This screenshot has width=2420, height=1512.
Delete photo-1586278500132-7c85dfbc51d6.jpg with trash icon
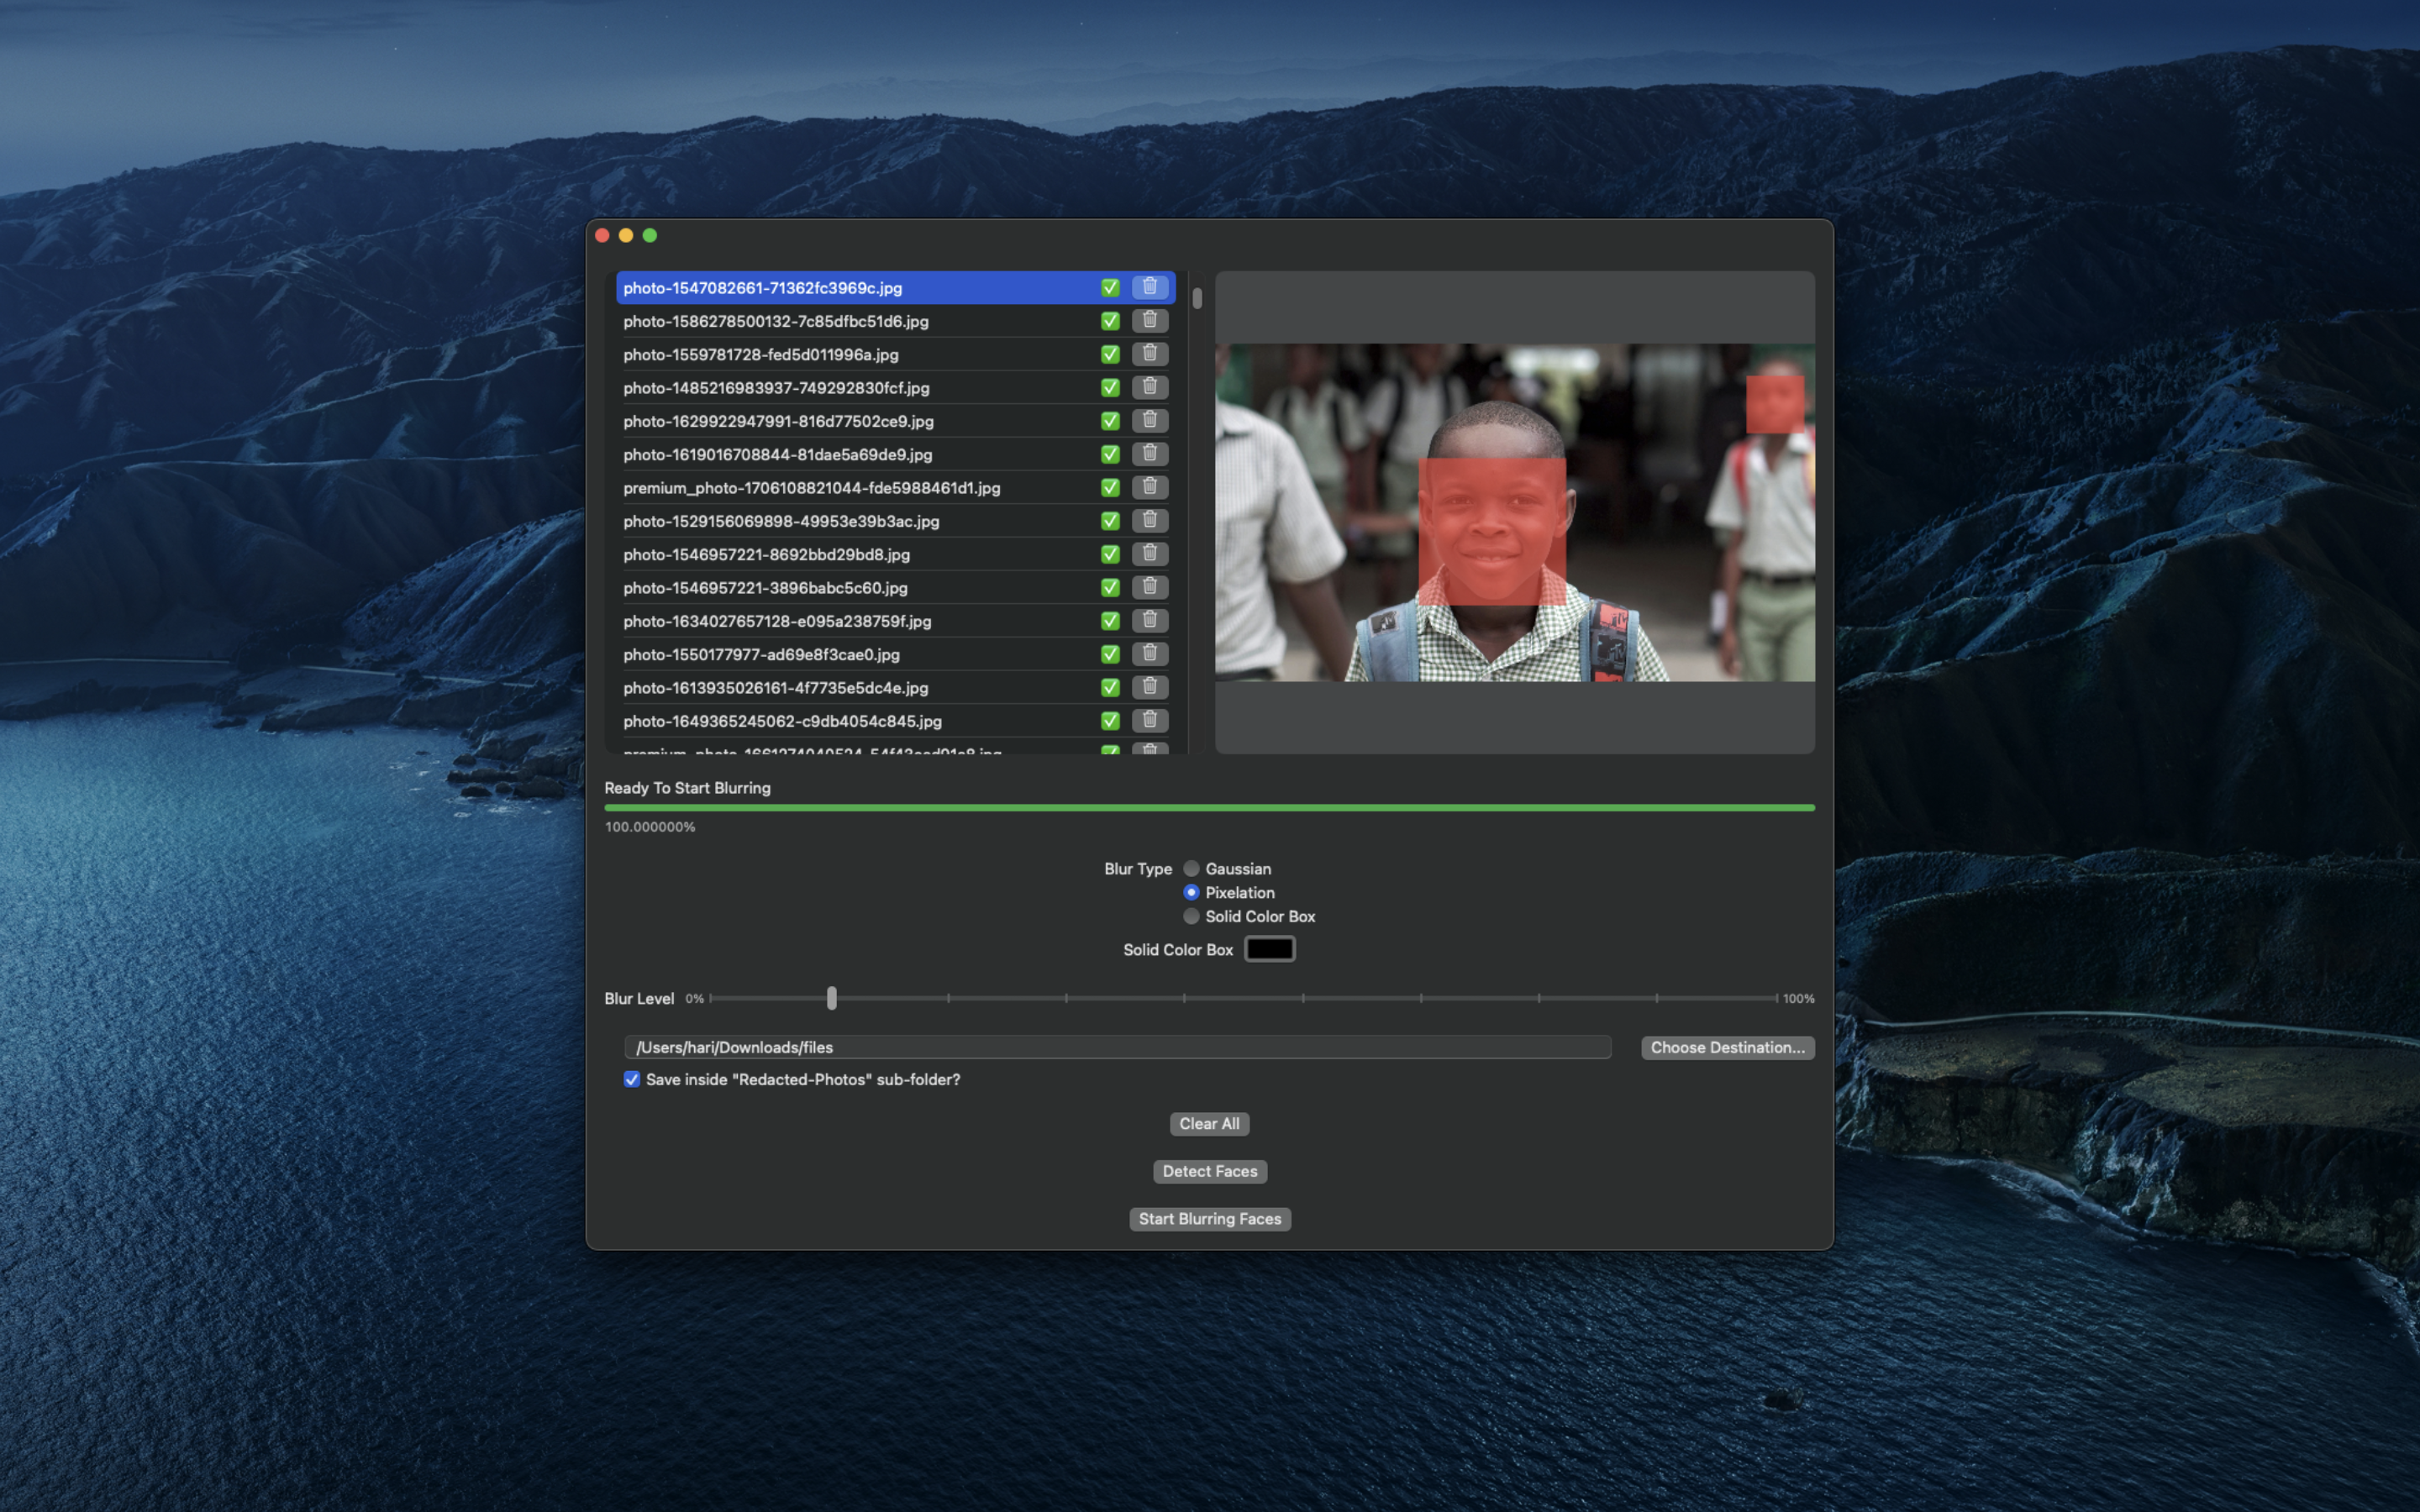tap(1149, 320)
